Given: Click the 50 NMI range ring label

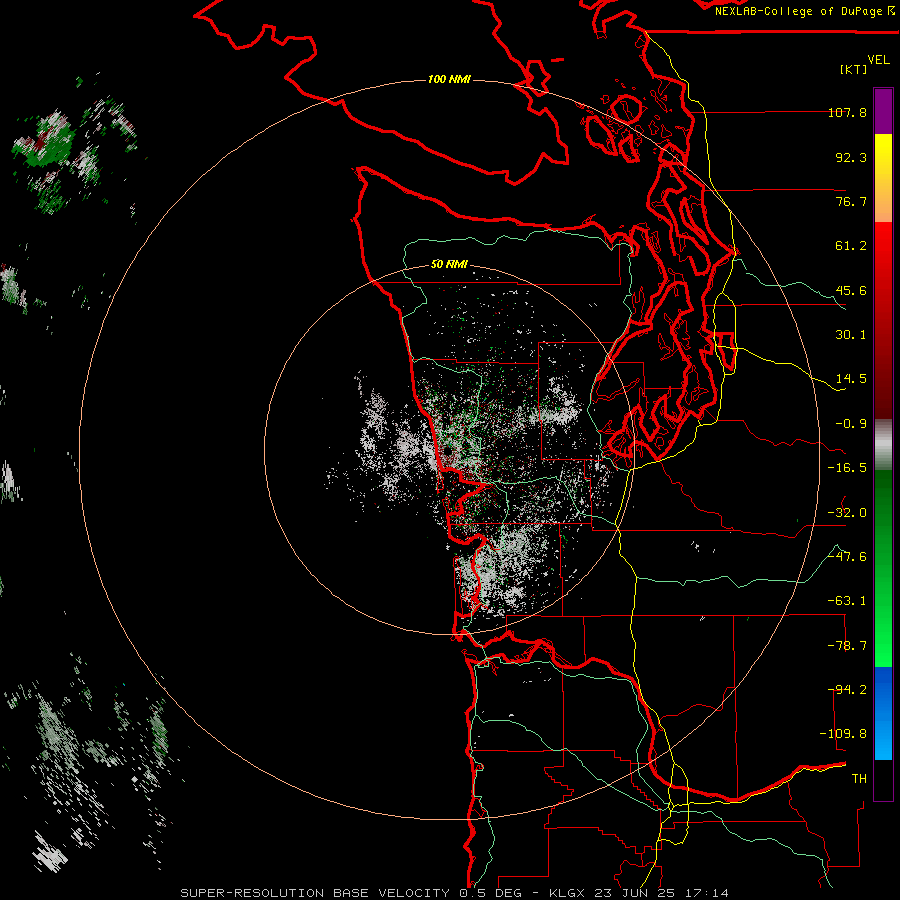Looking at the screenshot, I should click(x=449, y=264).
